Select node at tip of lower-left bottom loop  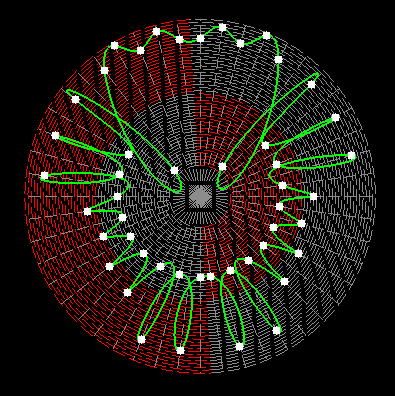[141, 339]
